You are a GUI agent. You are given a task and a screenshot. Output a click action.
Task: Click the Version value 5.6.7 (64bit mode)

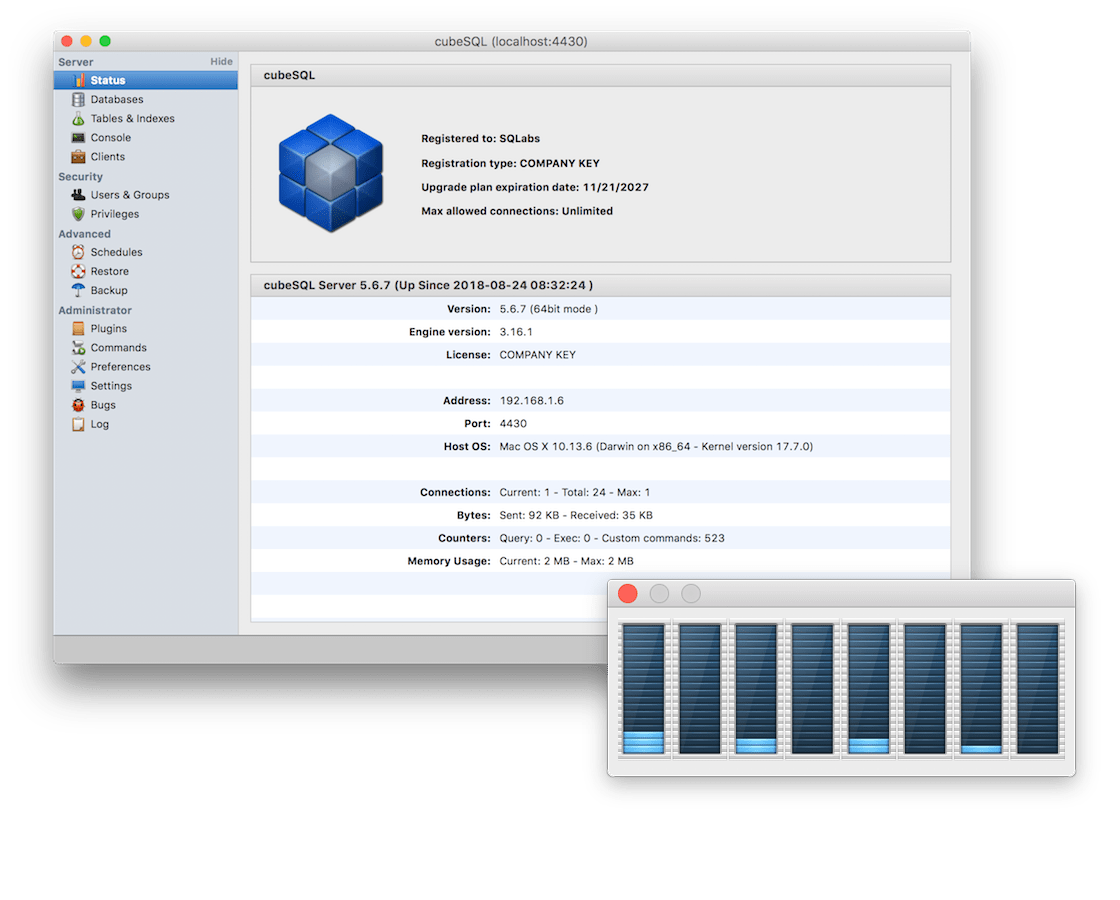549,309
